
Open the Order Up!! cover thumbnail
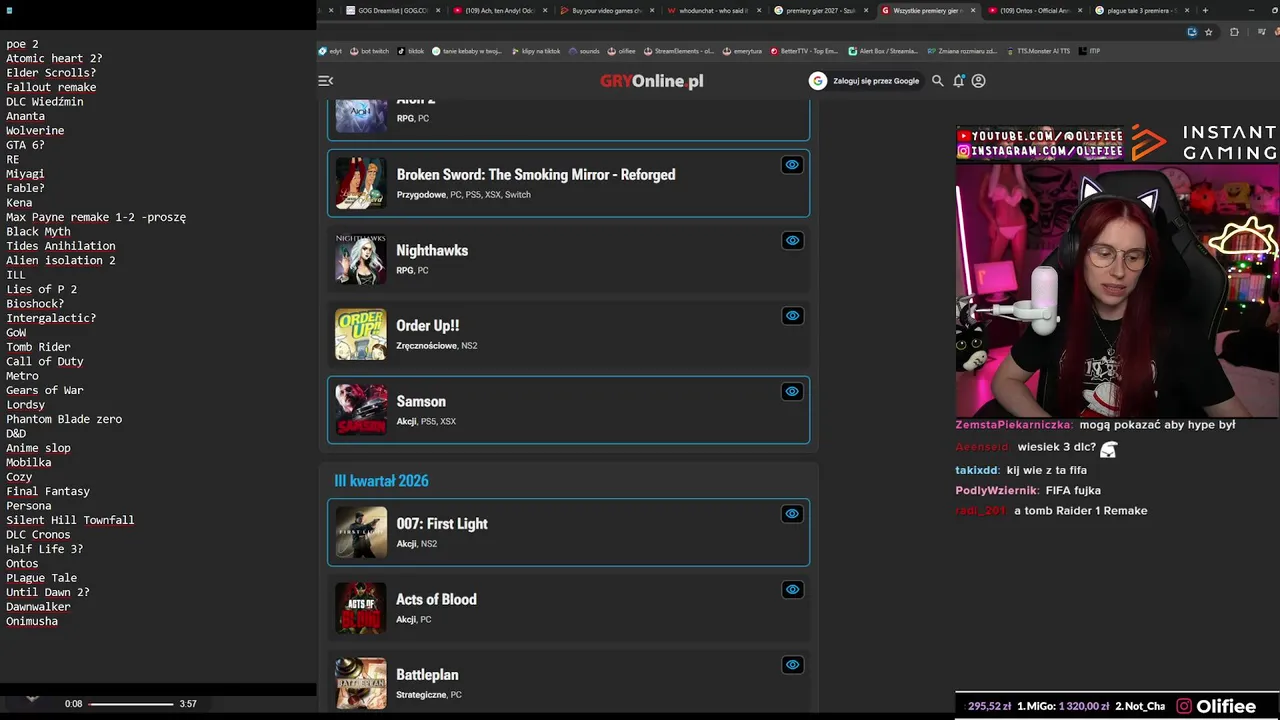(361, 334)
